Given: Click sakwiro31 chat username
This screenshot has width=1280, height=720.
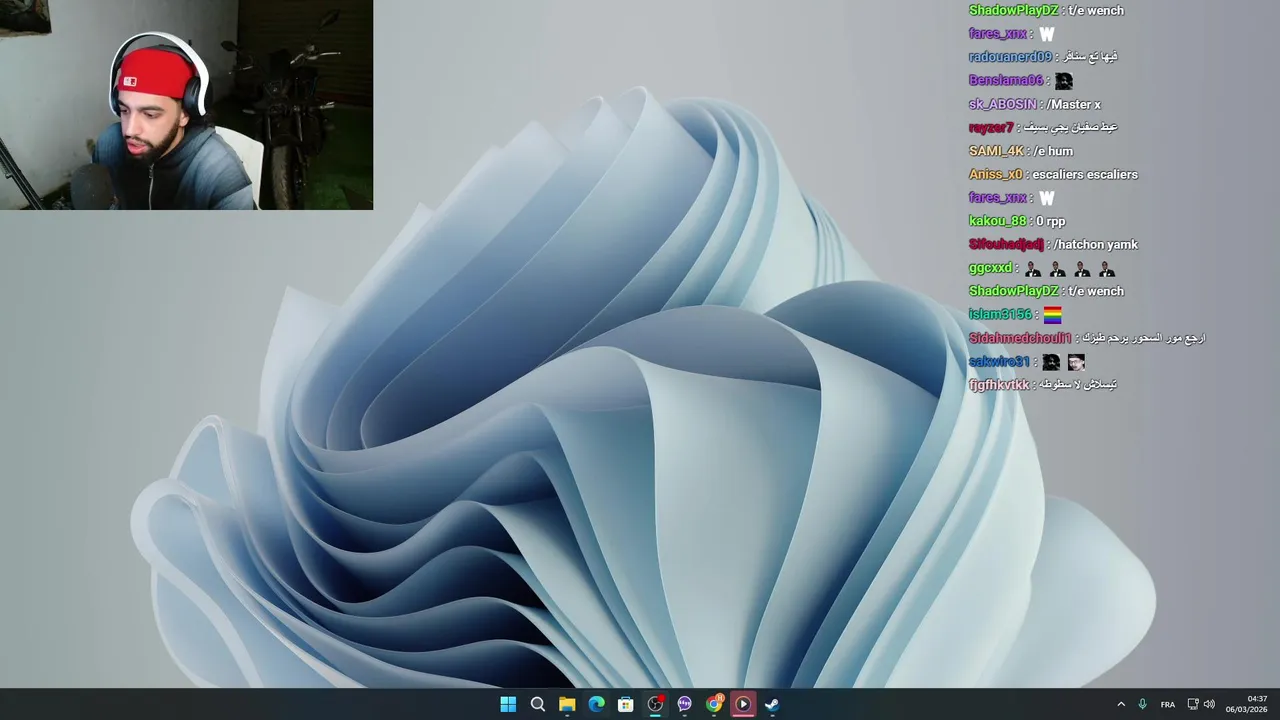Looking at the screenshot, I should [x=999, y=361].
